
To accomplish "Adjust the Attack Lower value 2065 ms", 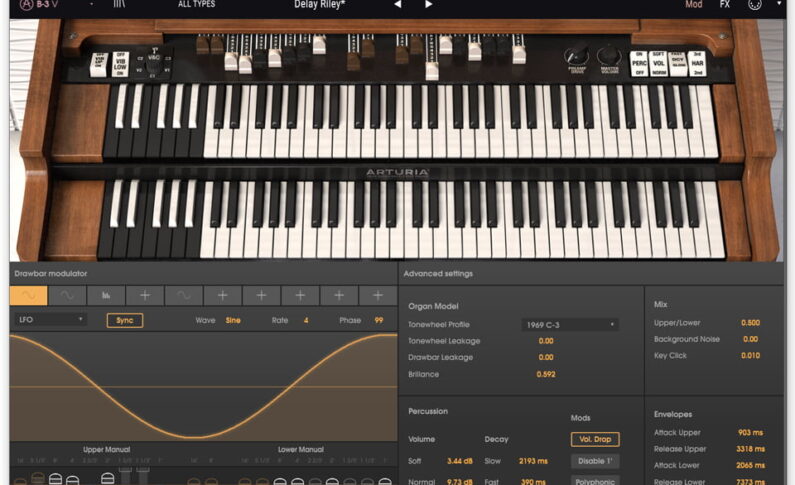I will pos(750,465).
